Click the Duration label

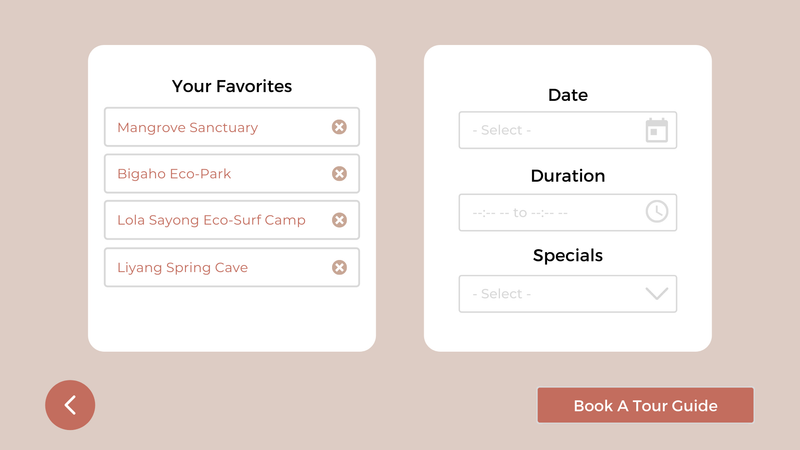[x=568, y=176]
